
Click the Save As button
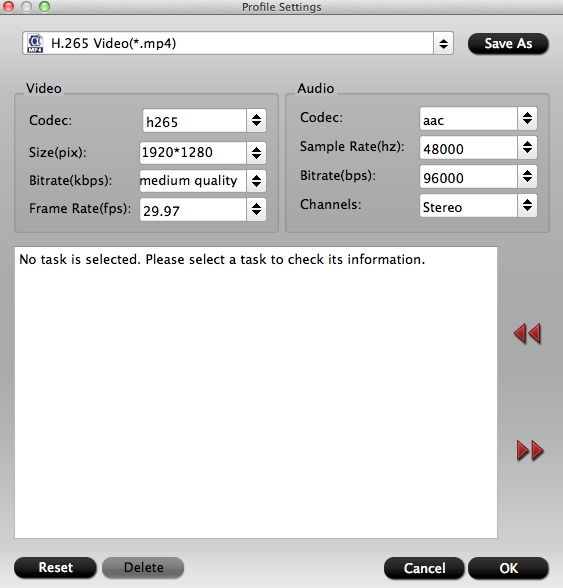(x=508, y=44)
